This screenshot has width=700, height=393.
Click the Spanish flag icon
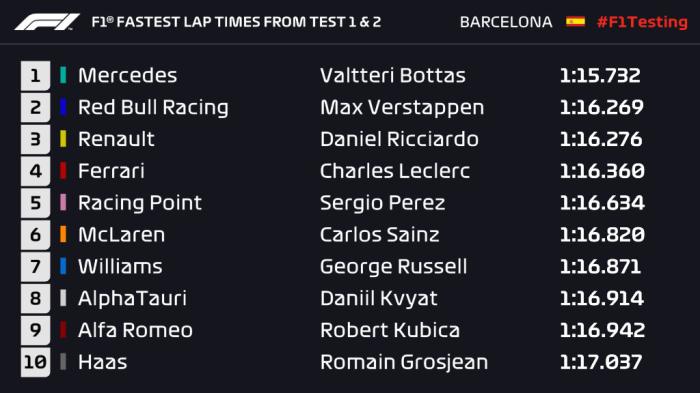575,21
